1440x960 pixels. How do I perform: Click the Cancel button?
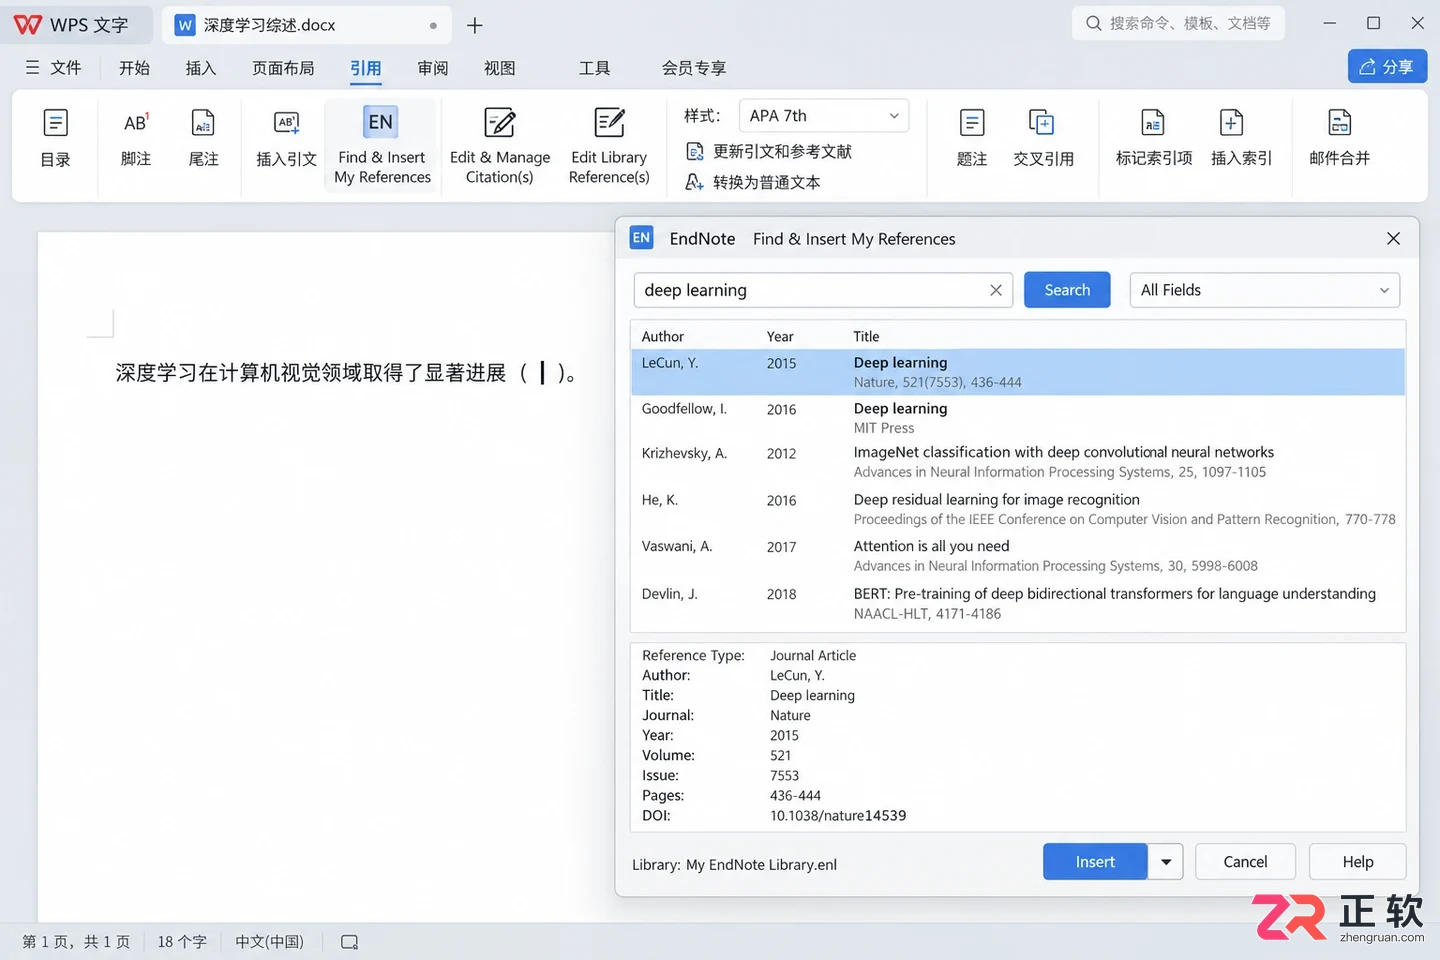[x=1245, y=862]
